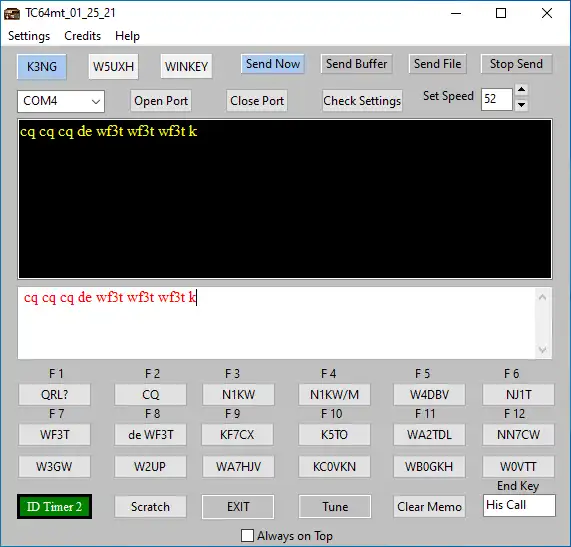The width and height of the screenshot is (571, 547).
Task: Open the Help menu
Action: point(127,36)
